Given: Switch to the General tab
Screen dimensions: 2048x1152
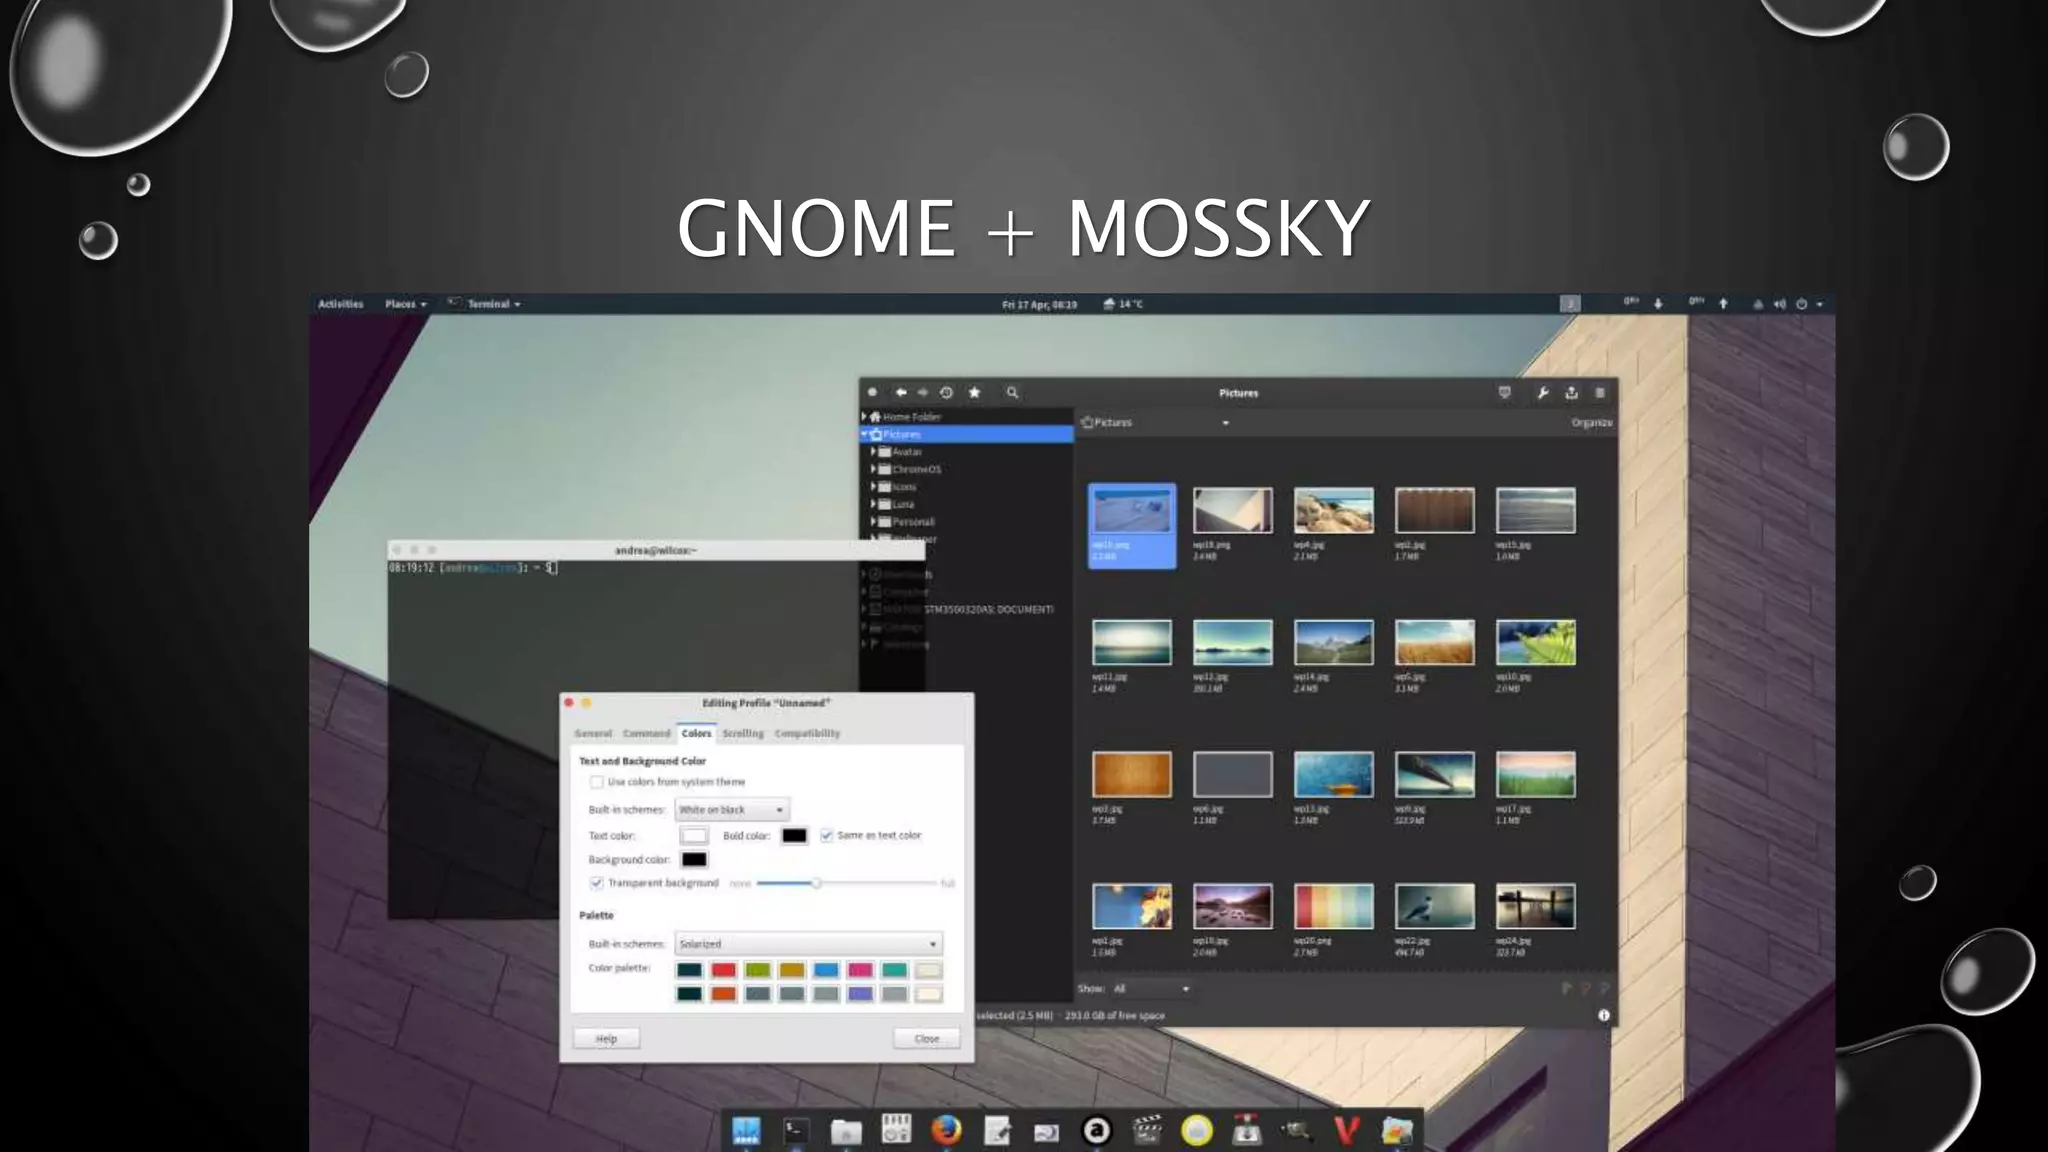Looking at the screenshot, I should pyautogui.click(x=593, y=733).
